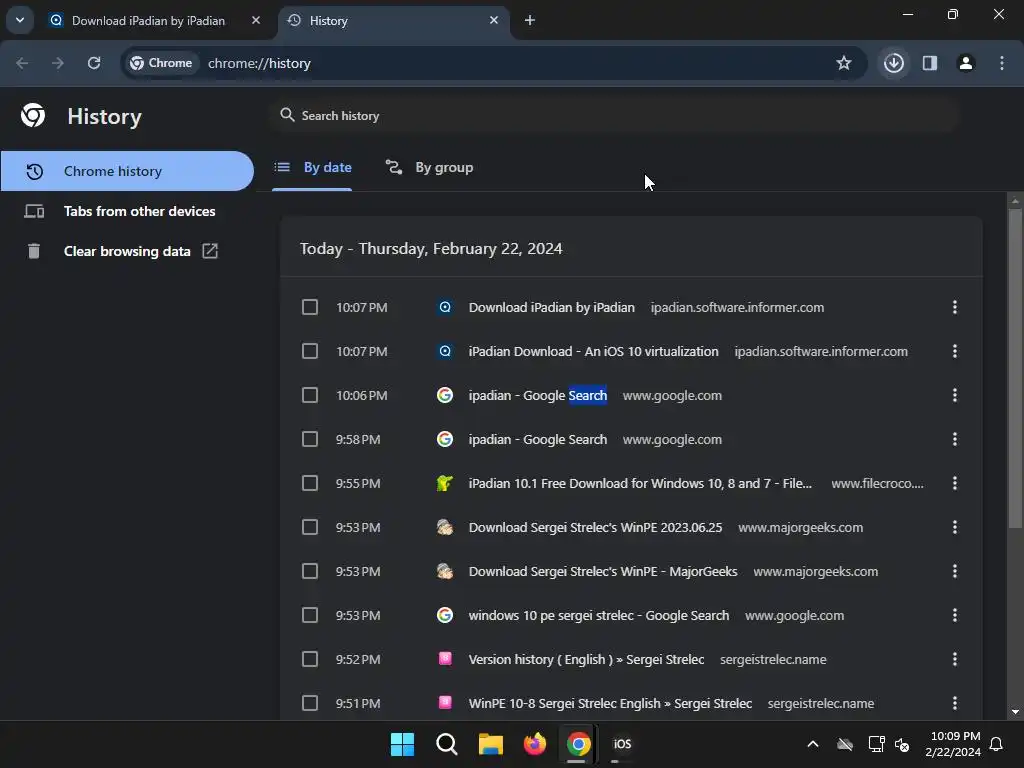Click the Software Informer favicon of Download iPadian entry
1024x768 pixels.
pos(445,307)
